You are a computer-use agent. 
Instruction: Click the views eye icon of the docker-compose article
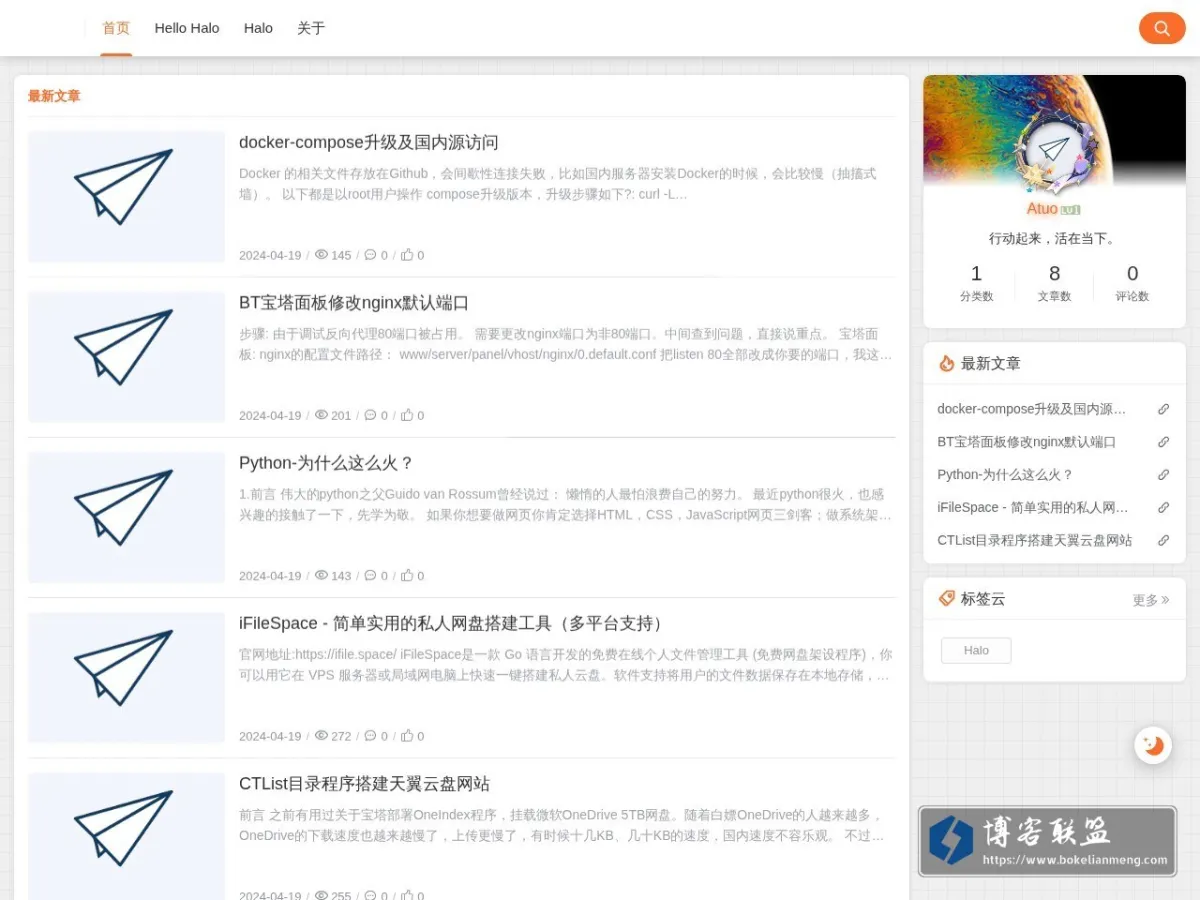pyautogui.click(x=321, y=255)
